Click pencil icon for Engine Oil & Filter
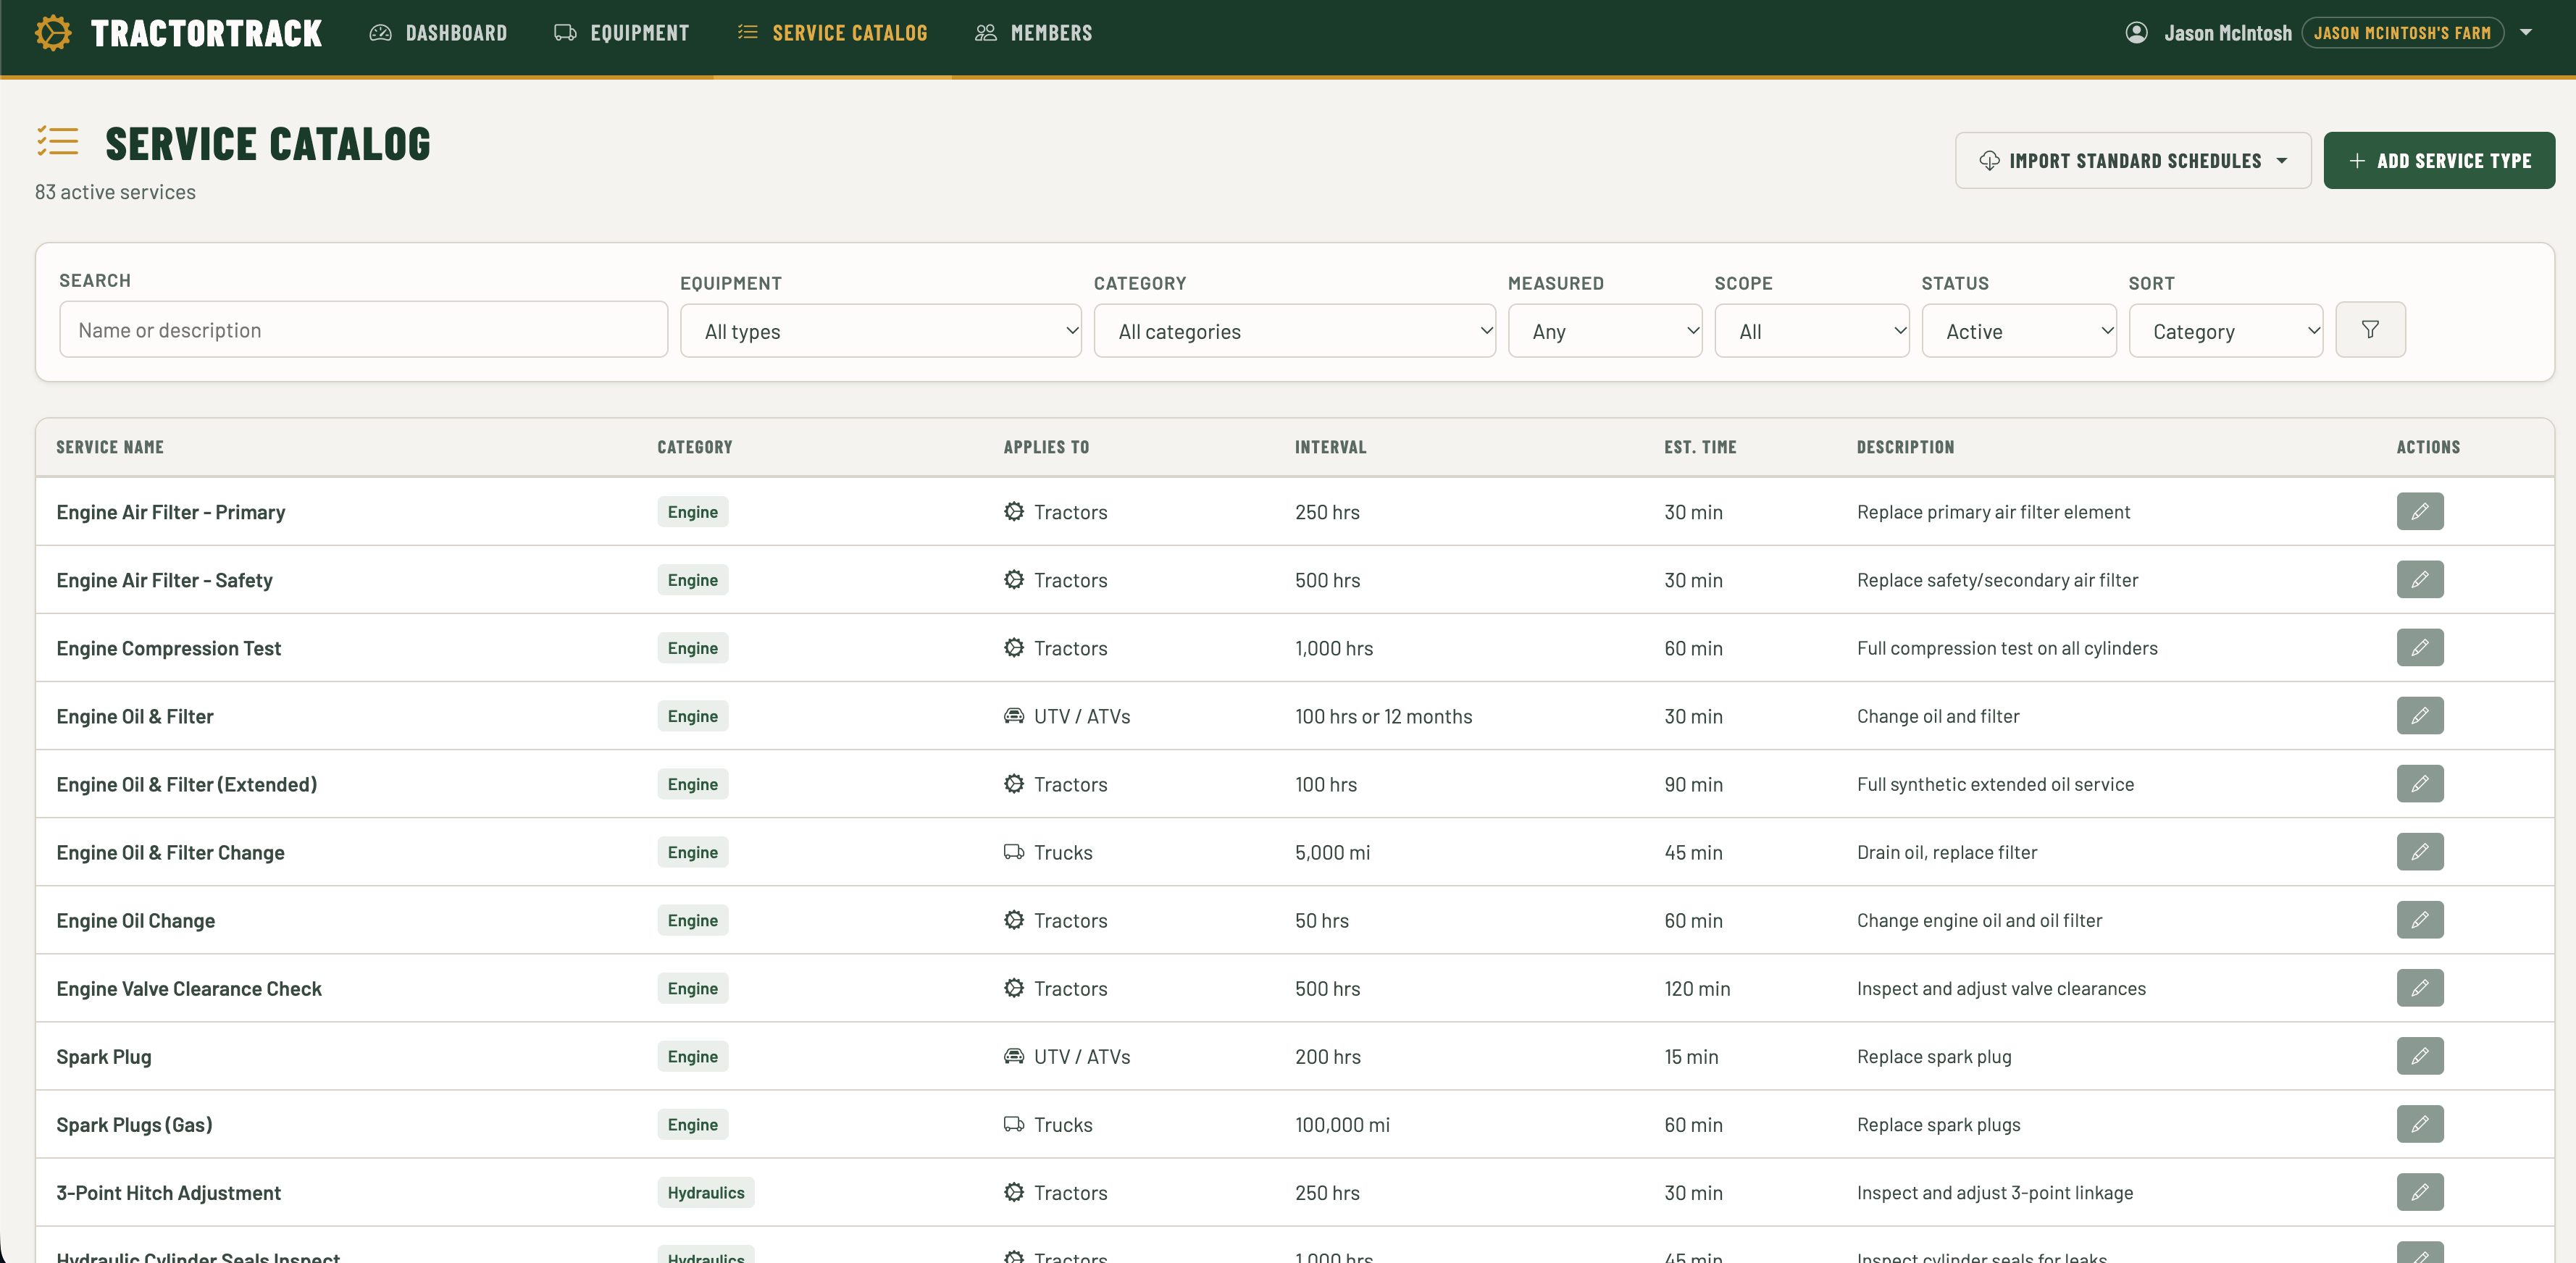Screen dimensions: 2576x1263 coord(2419,715)
